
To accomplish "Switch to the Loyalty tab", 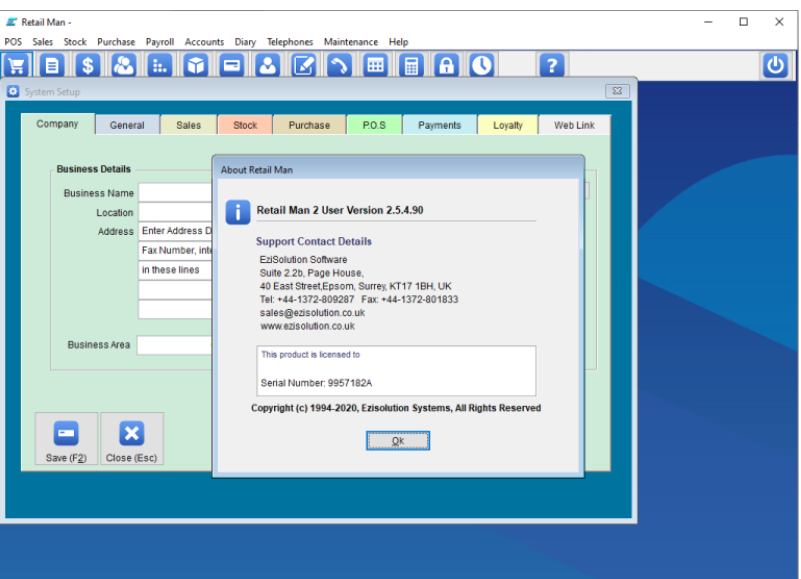I will (x=507, y=125).
